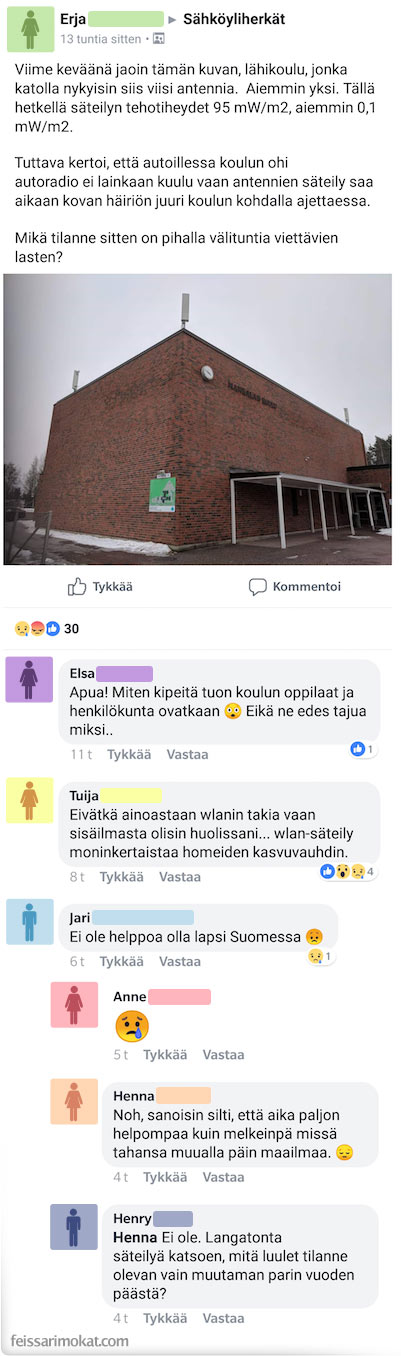Reply to Tuija's comment via Vastaa

pyautogui.click(x=180, y=876)
